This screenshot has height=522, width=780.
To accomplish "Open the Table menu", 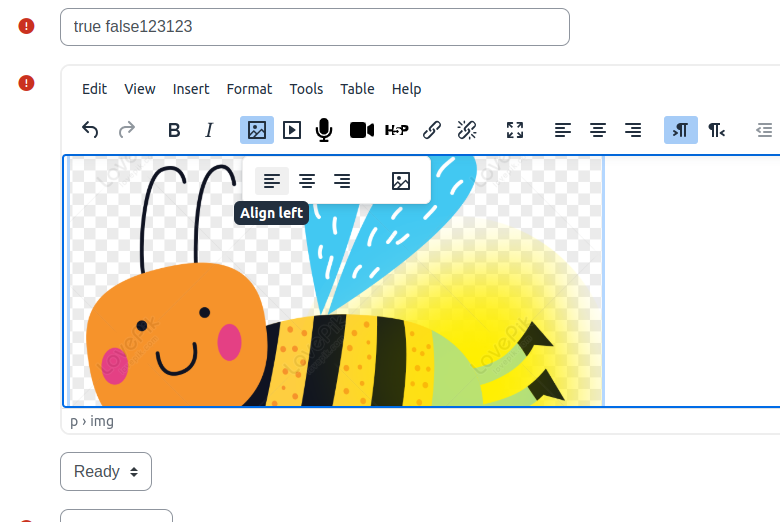I will click(x=357, y=89).
